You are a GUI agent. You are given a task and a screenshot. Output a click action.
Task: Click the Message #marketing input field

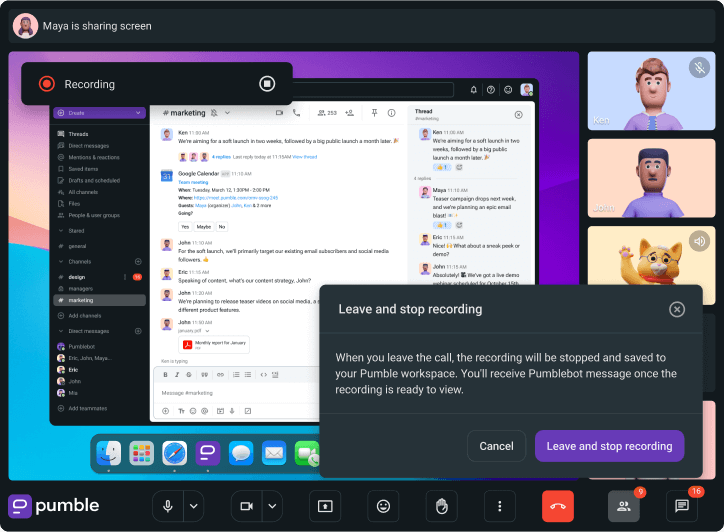(x=235, y=393)
